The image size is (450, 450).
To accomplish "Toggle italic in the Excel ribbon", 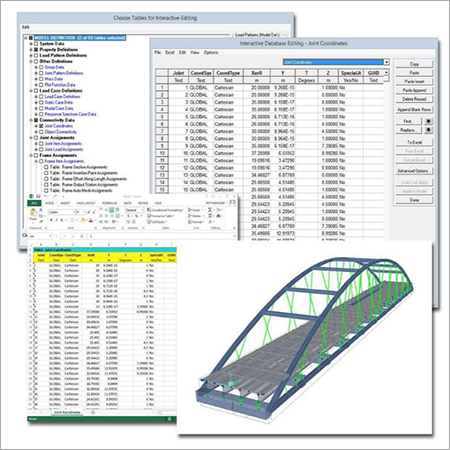I will (x=57, y=220).
